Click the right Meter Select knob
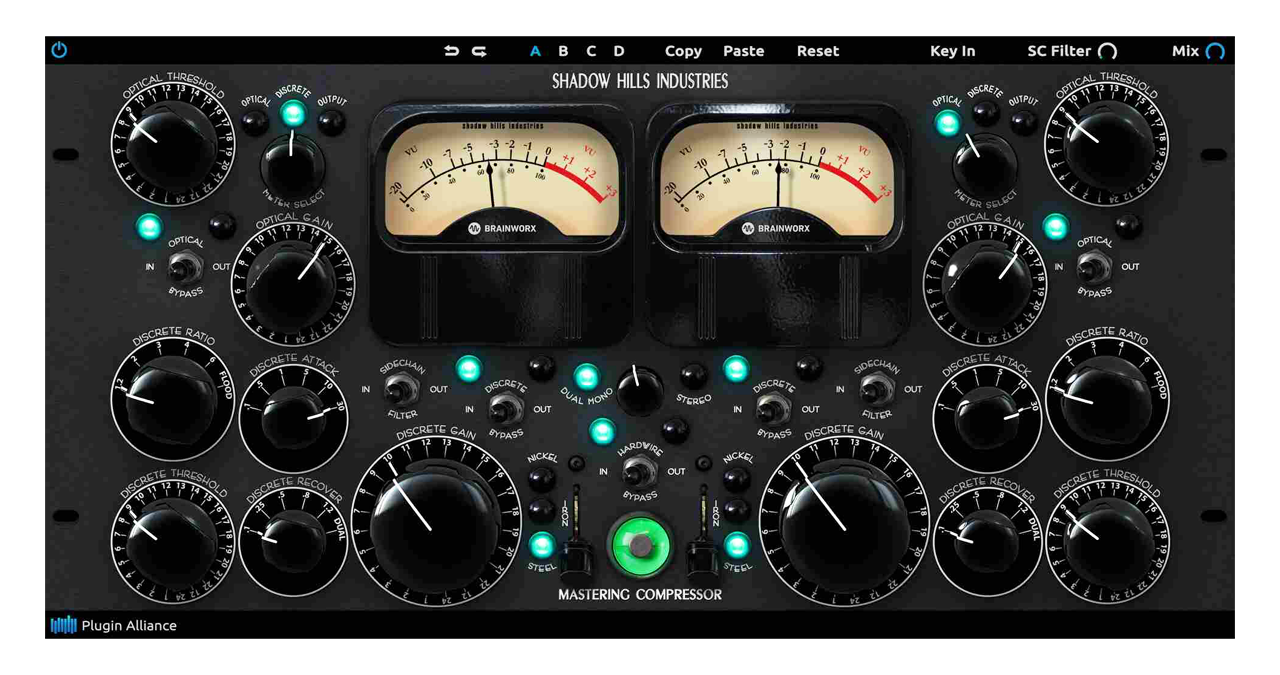Viewport: 1280px width, 675px height. [985, 164]
